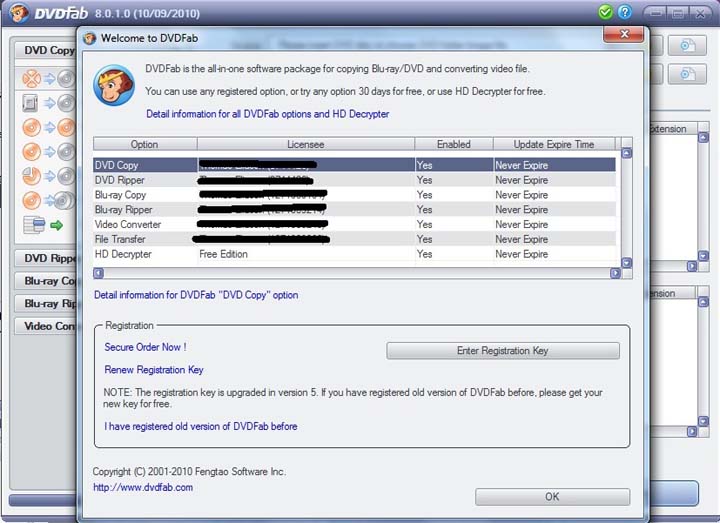Viewport: 720px width, 523px height.
Task: Open detail information for all DVDFab options link
Action: click(268, 114)
